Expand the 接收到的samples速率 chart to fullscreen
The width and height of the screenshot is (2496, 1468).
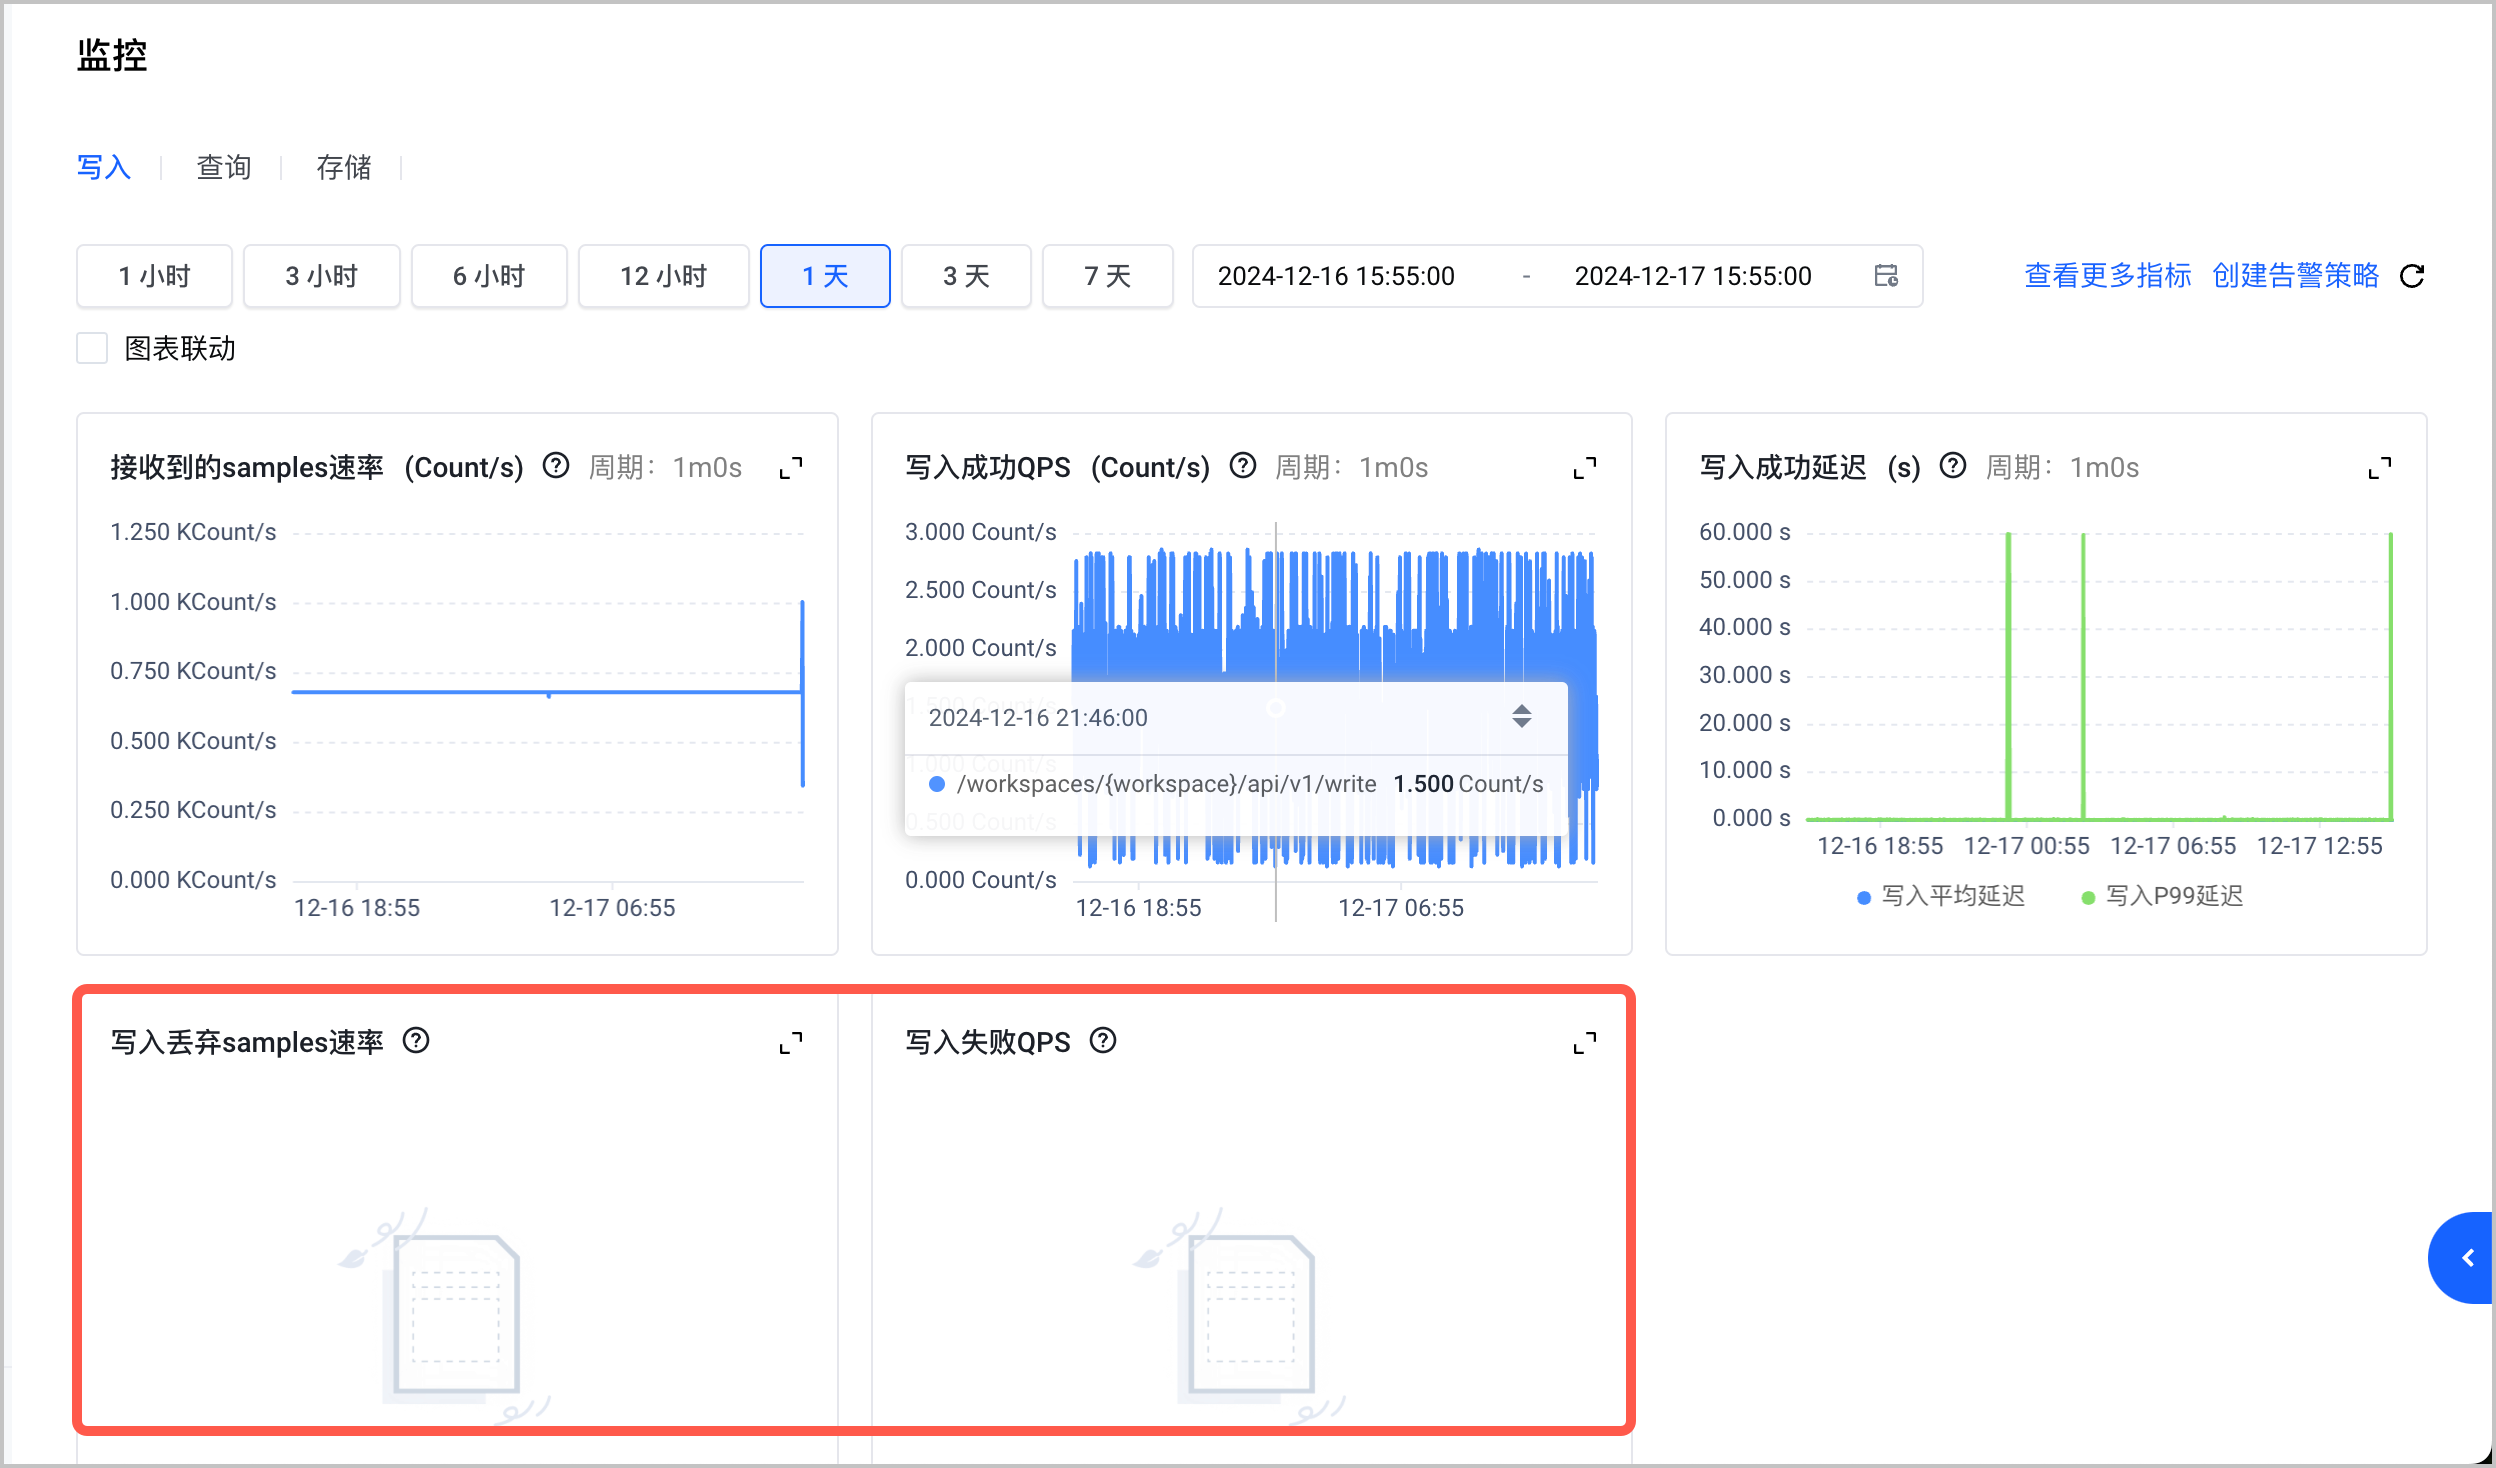point(791,468)
